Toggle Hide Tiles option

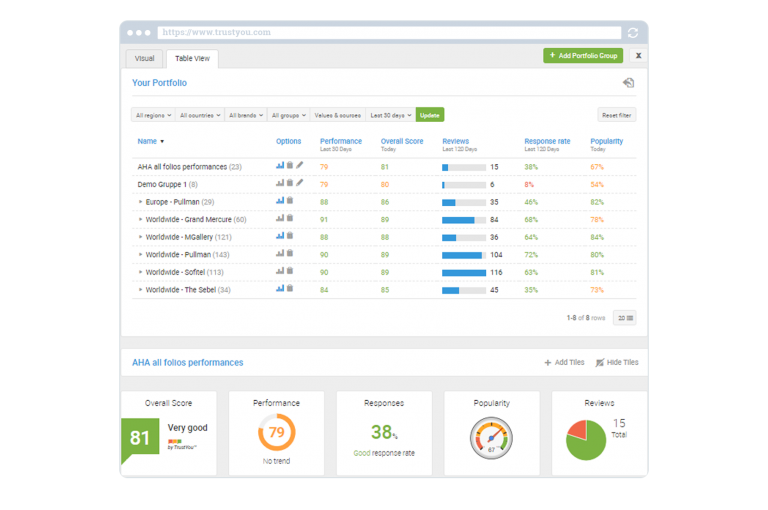click(616, 362)
